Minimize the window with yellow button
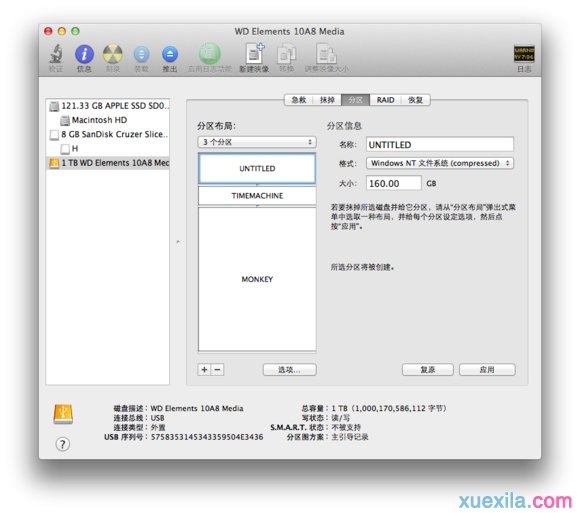The width and height of the screenshot is (580, 513). click(62, 31)
